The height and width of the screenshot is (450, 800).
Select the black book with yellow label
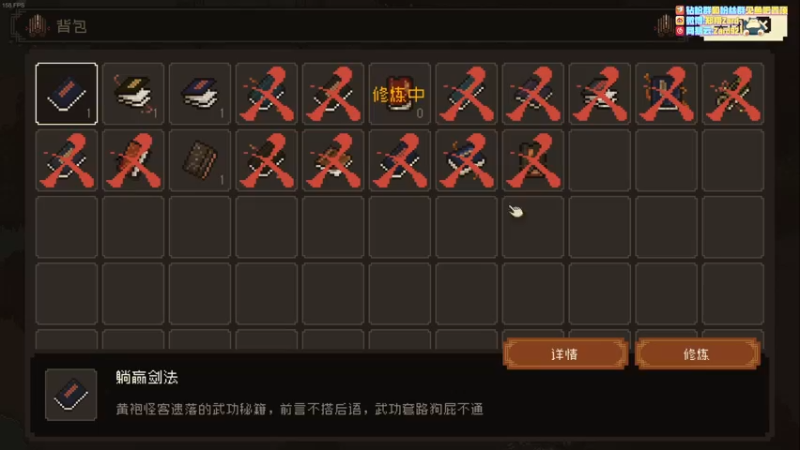(133, 94)
